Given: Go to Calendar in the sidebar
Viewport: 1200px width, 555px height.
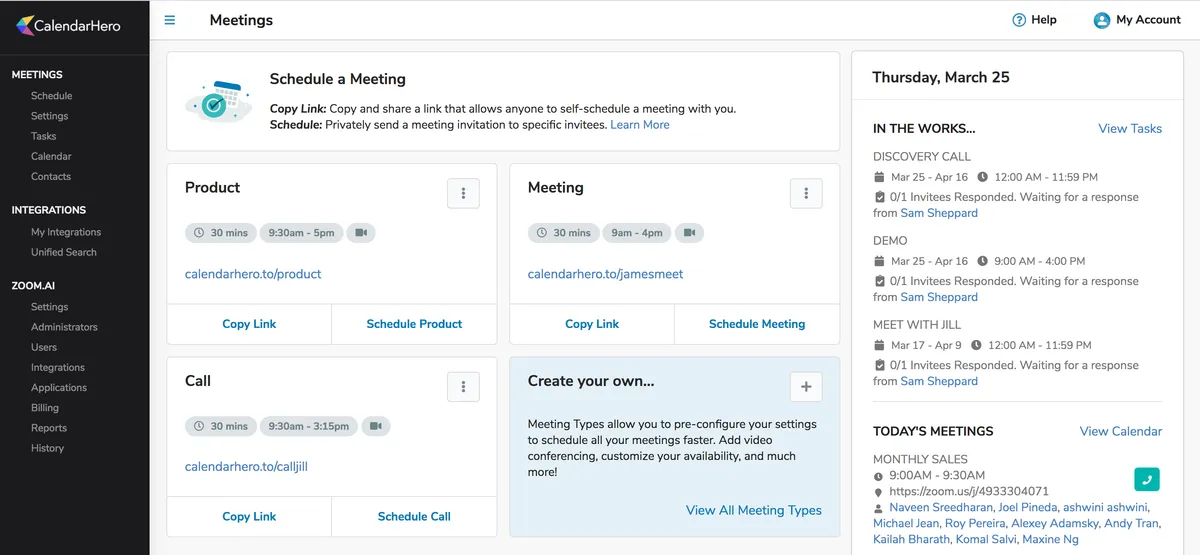Looking at the screenshot, I should pos(51,156).
